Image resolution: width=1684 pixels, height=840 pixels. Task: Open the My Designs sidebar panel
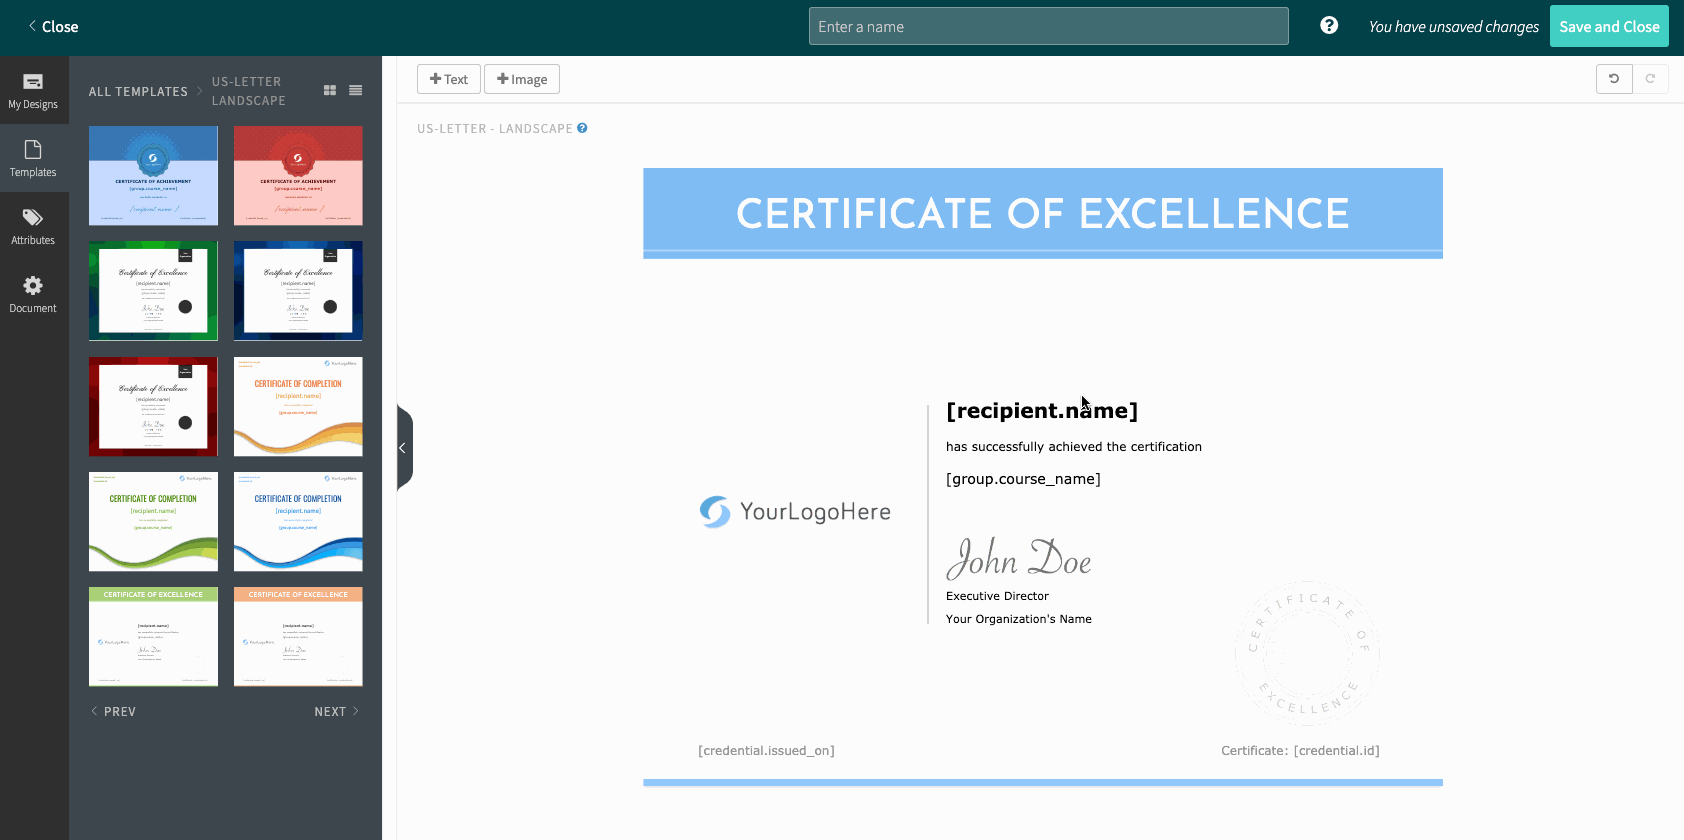33,90
